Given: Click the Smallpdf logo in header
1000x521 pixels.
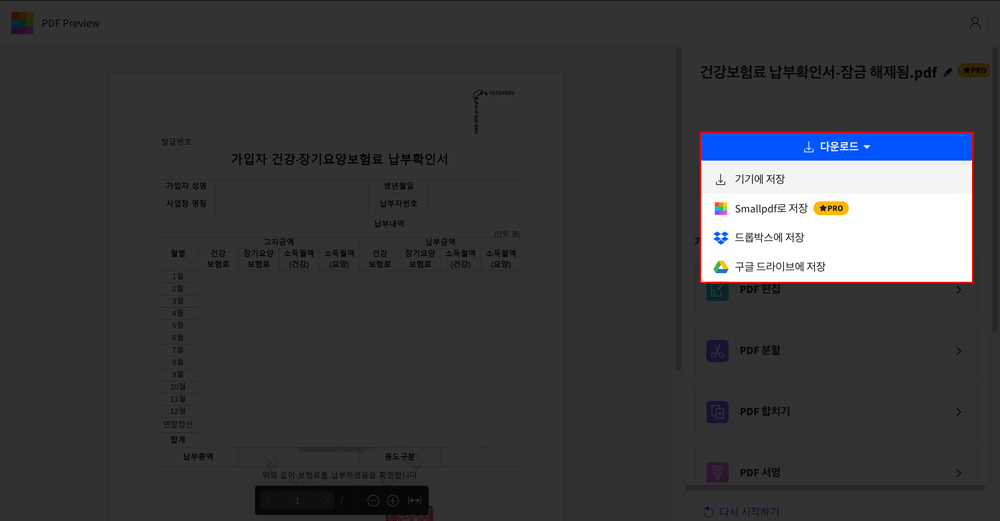Looking at the screenshot, I should coord(22,23).
